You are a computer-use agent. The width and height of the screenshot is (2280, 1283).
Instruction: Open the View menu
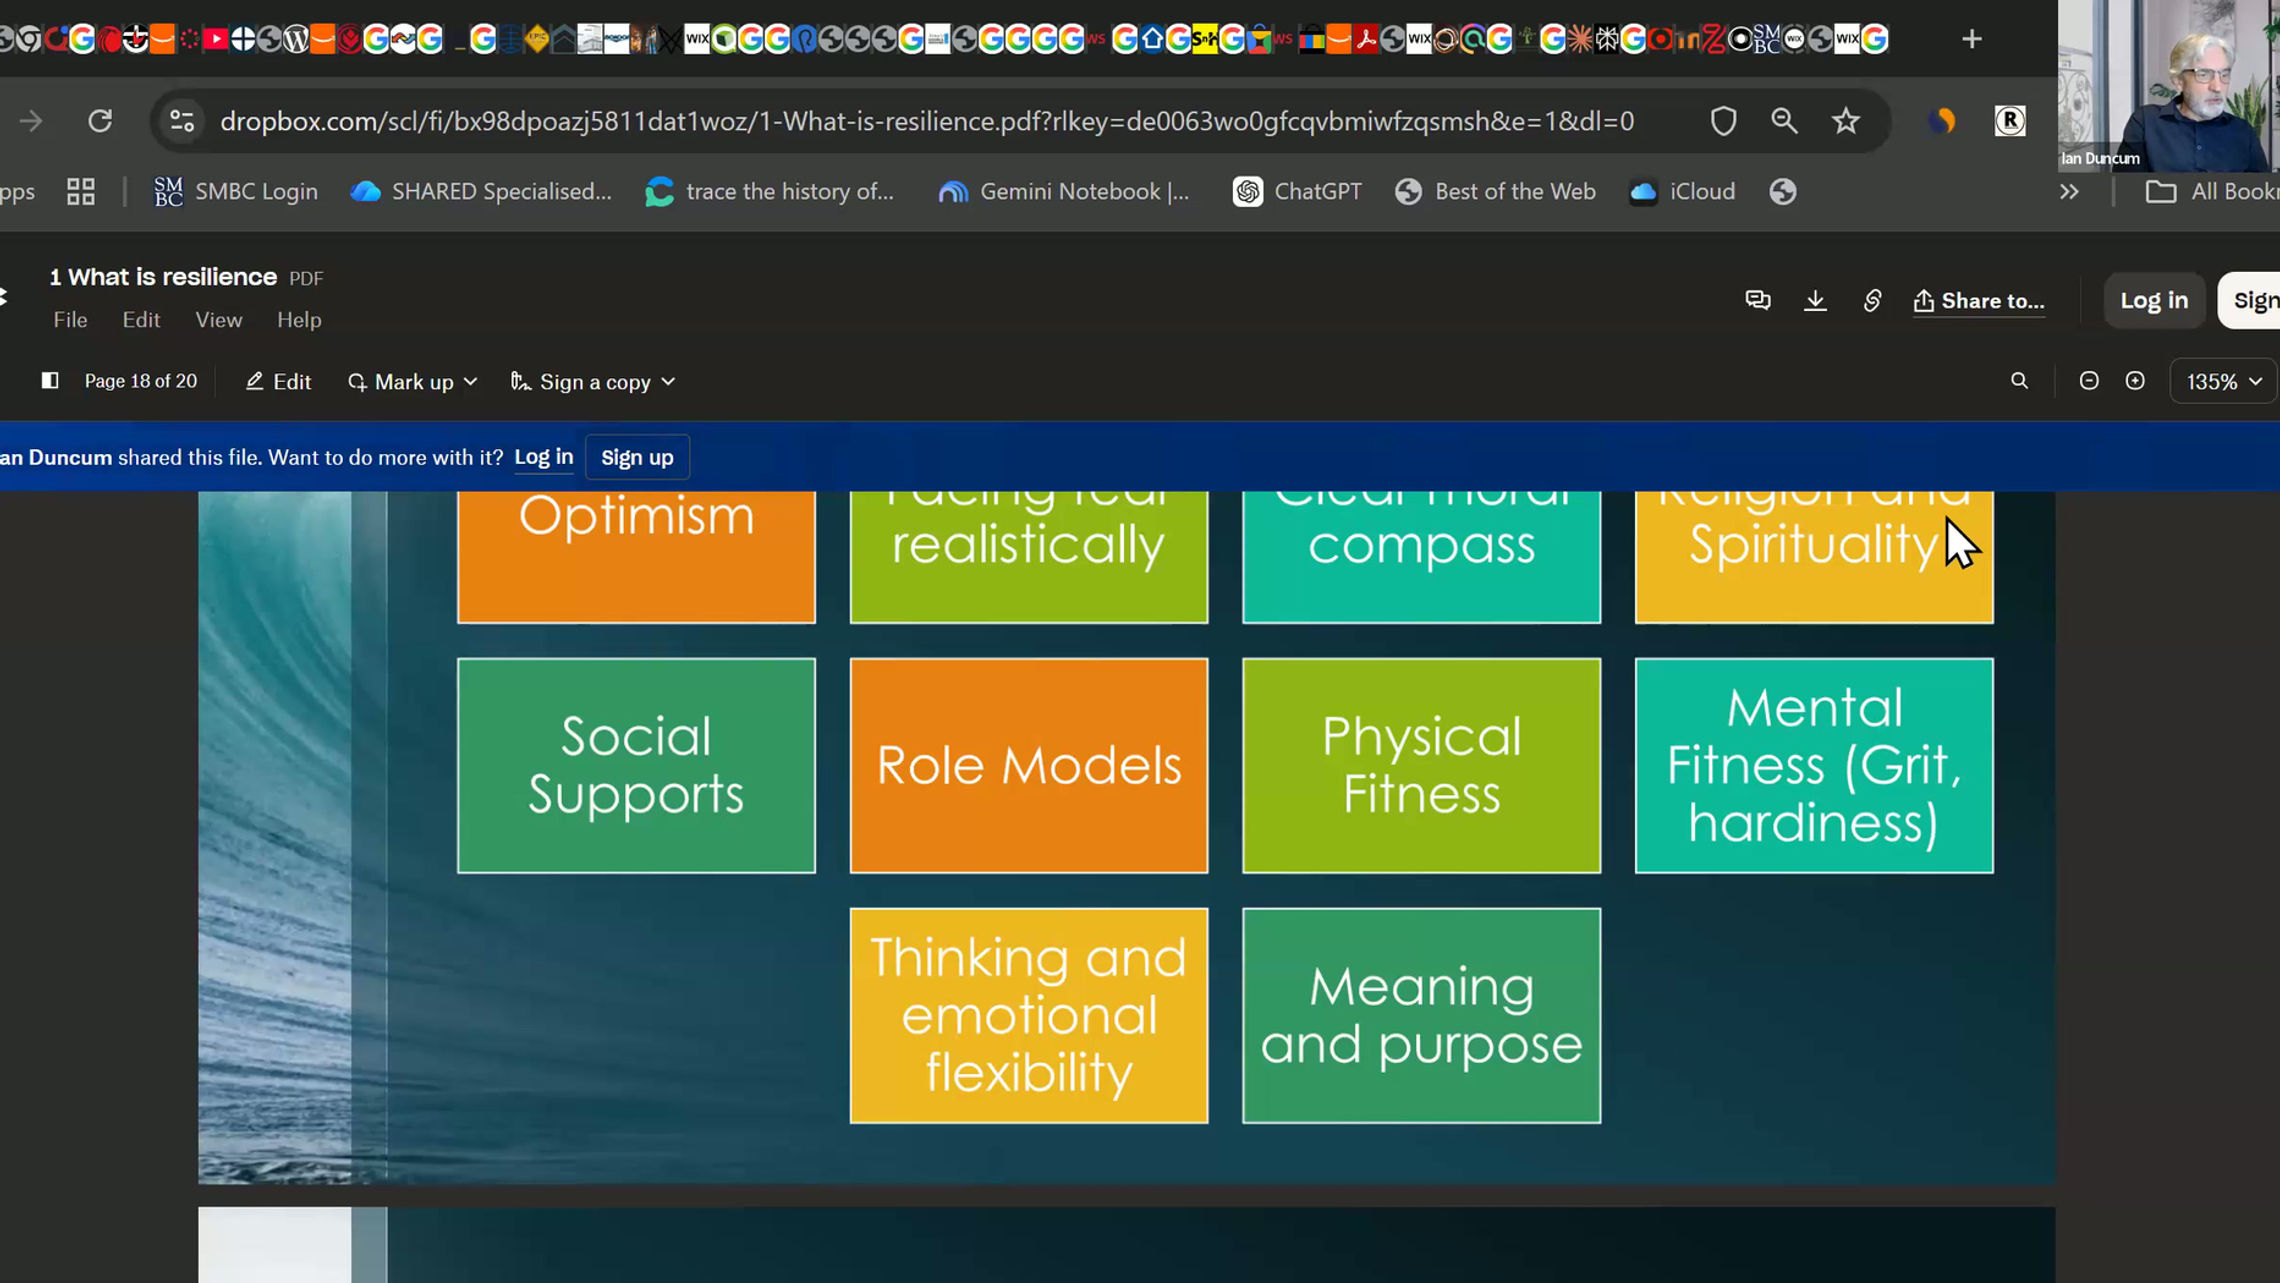[x=218, y=319]
